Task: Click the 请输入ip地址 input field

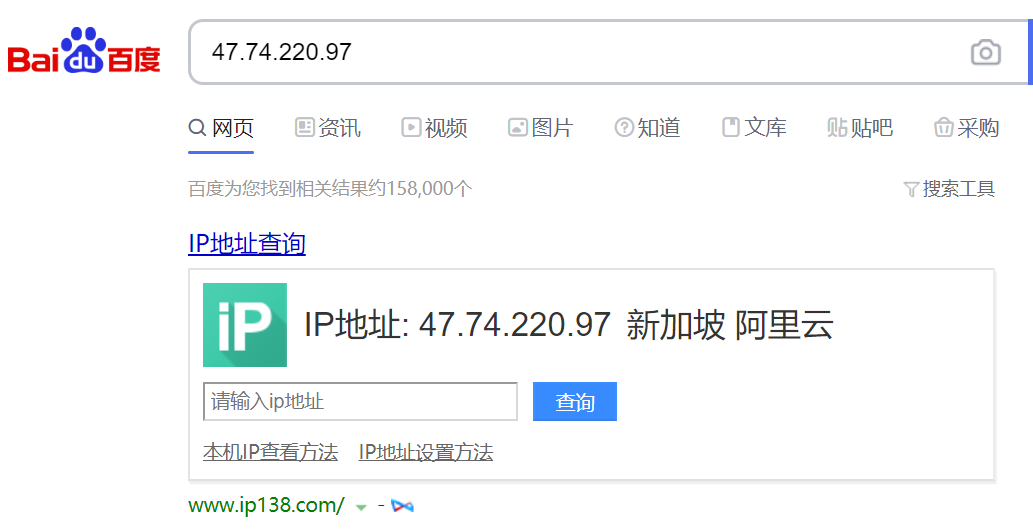Action: pyautogui.click(x=360, y=401)
